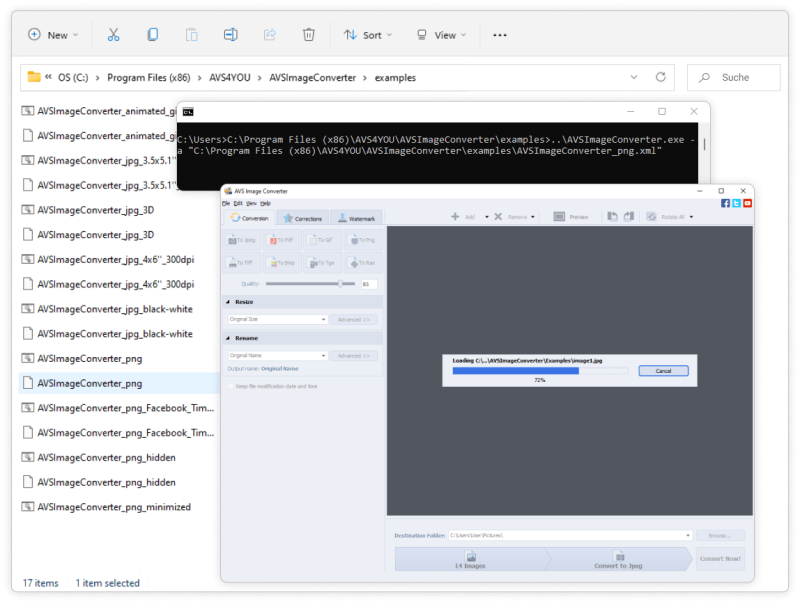Open the View menu in AVS converter
This screenshot has height=604, width=800.
coord(251,203)
